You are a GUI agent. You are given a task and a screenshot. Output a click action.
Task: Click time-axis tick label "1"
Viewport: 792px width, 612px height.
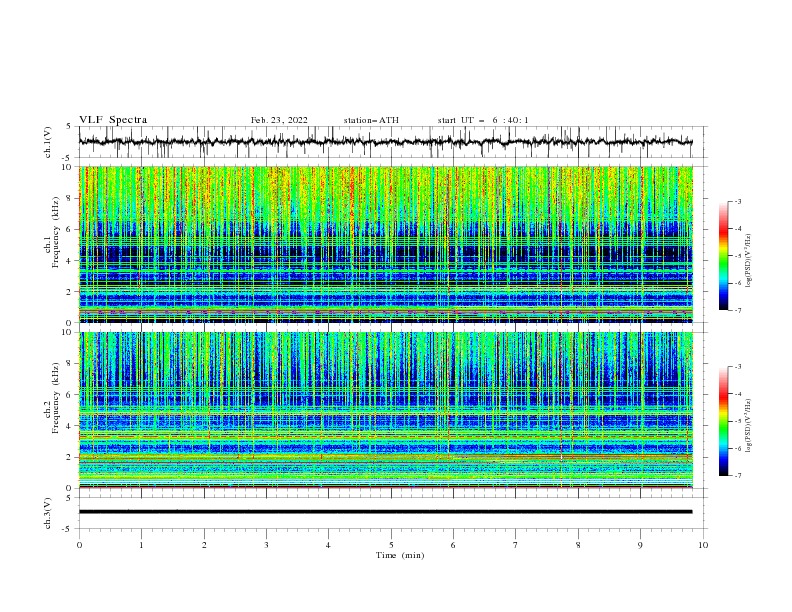tap(141, 545)
